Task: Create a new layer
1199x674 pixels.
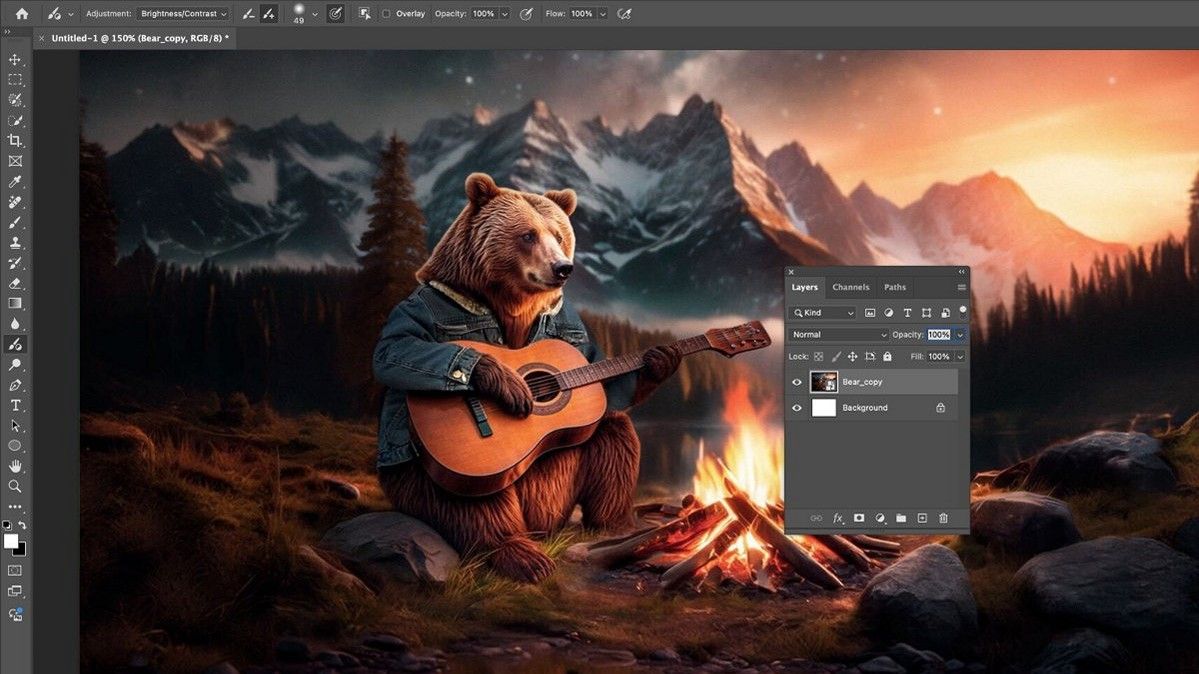Action: (922, 518)
